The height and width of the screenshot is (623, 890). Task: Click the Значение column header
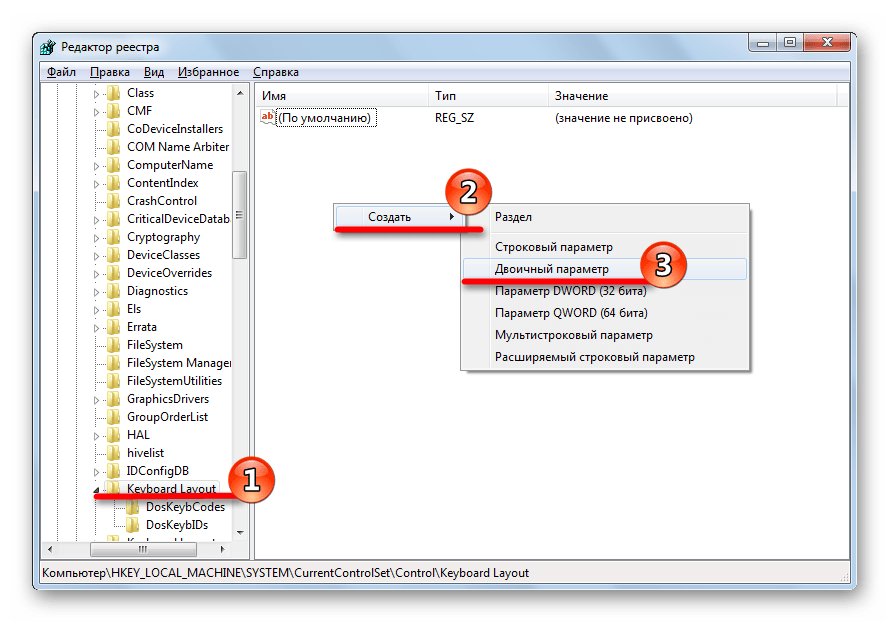[x=581, y=96]
